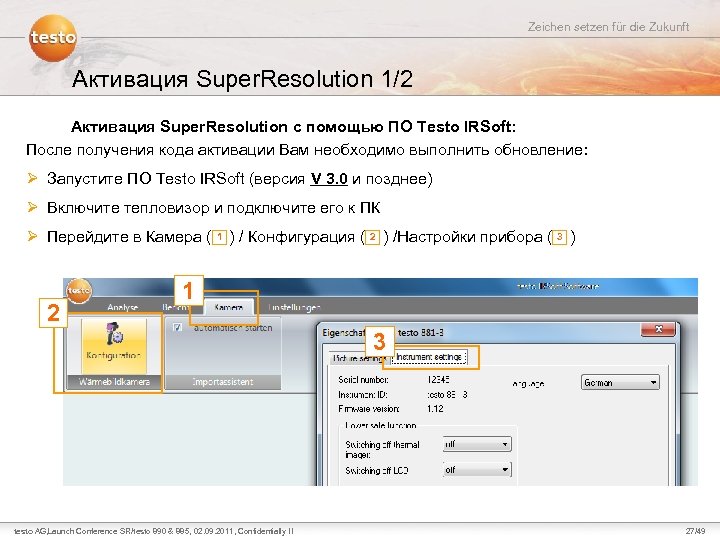
Task: Click the Serial number value 12345
Action: click(x=438, y=380)
